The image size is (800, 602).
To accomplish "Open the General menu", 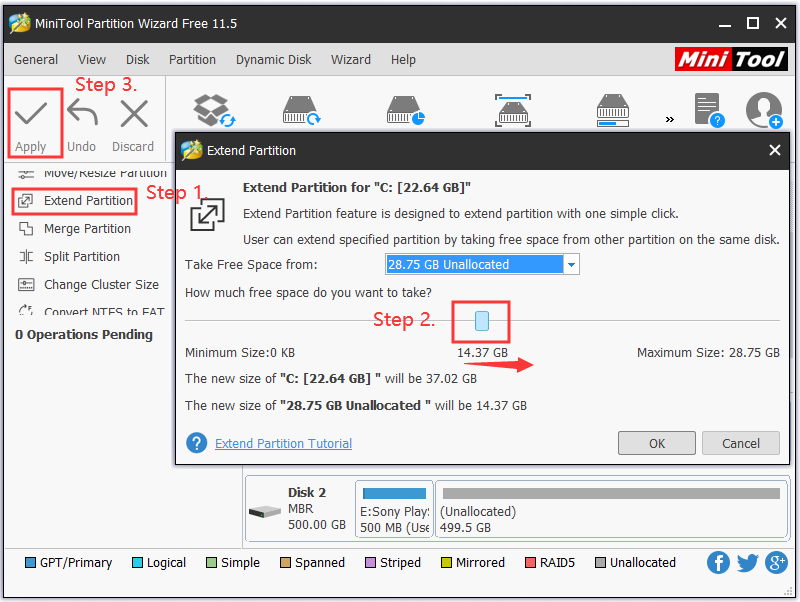I will [x=36, y=60].
